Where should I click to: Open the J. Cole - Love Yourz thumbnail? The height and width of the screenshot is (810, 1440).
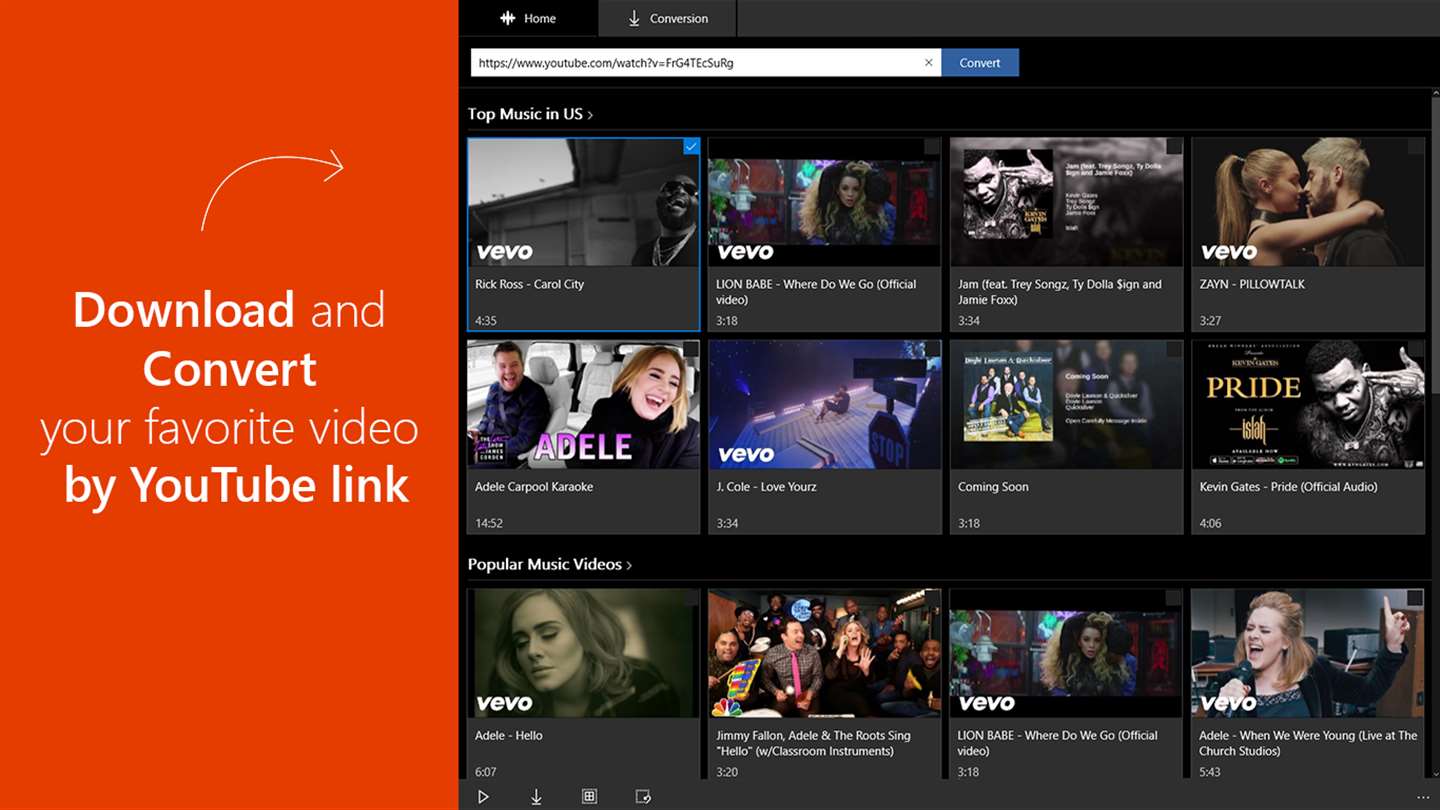(825, 405)
